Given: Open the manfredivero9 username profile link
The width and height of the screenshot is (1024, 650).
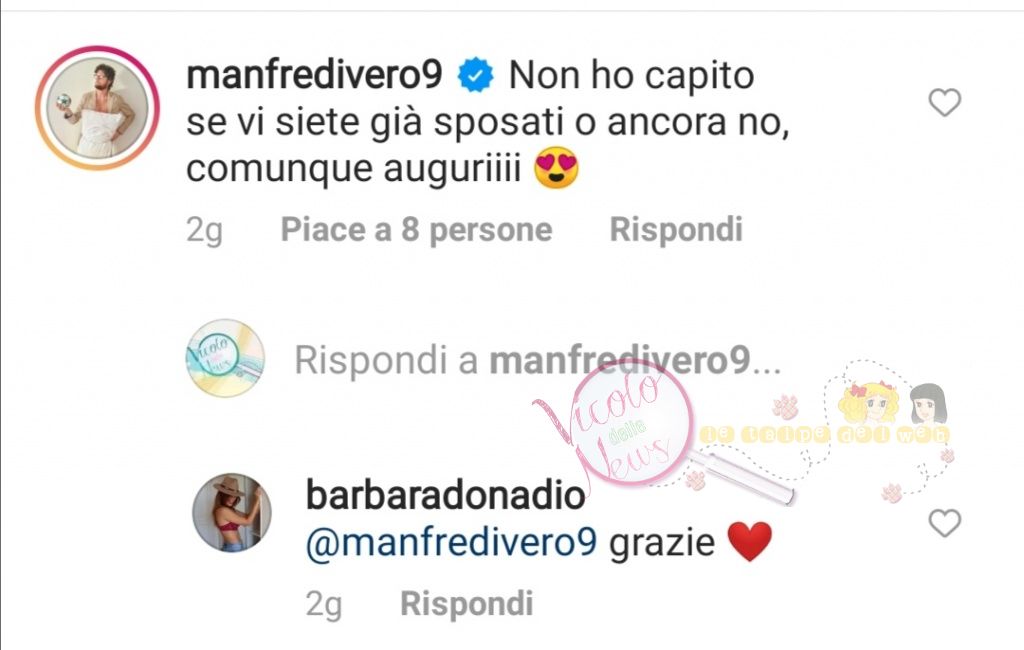Looking at the screenshot, I should [x=314, y=74].
